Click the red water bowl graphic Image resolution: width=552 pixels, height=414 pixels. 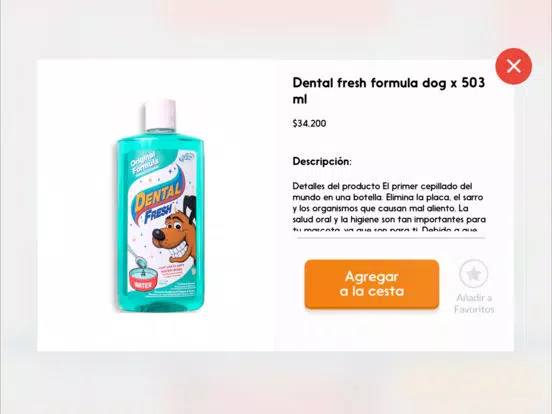coord(143,280)
